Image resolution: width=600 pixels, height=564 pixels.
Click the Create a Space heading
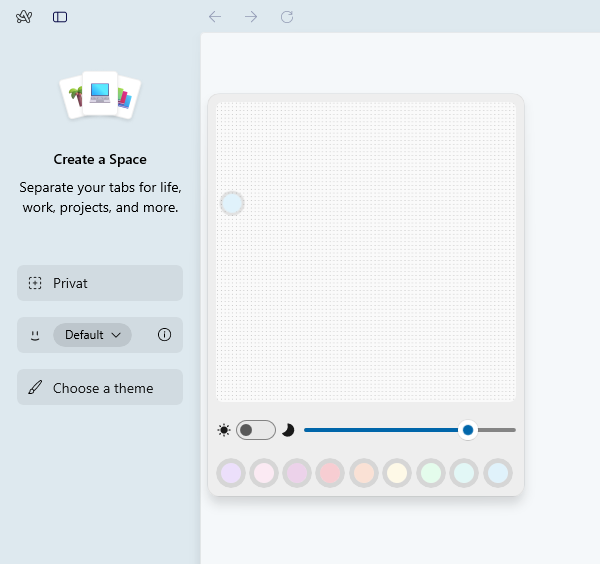[x=100, y=159]
